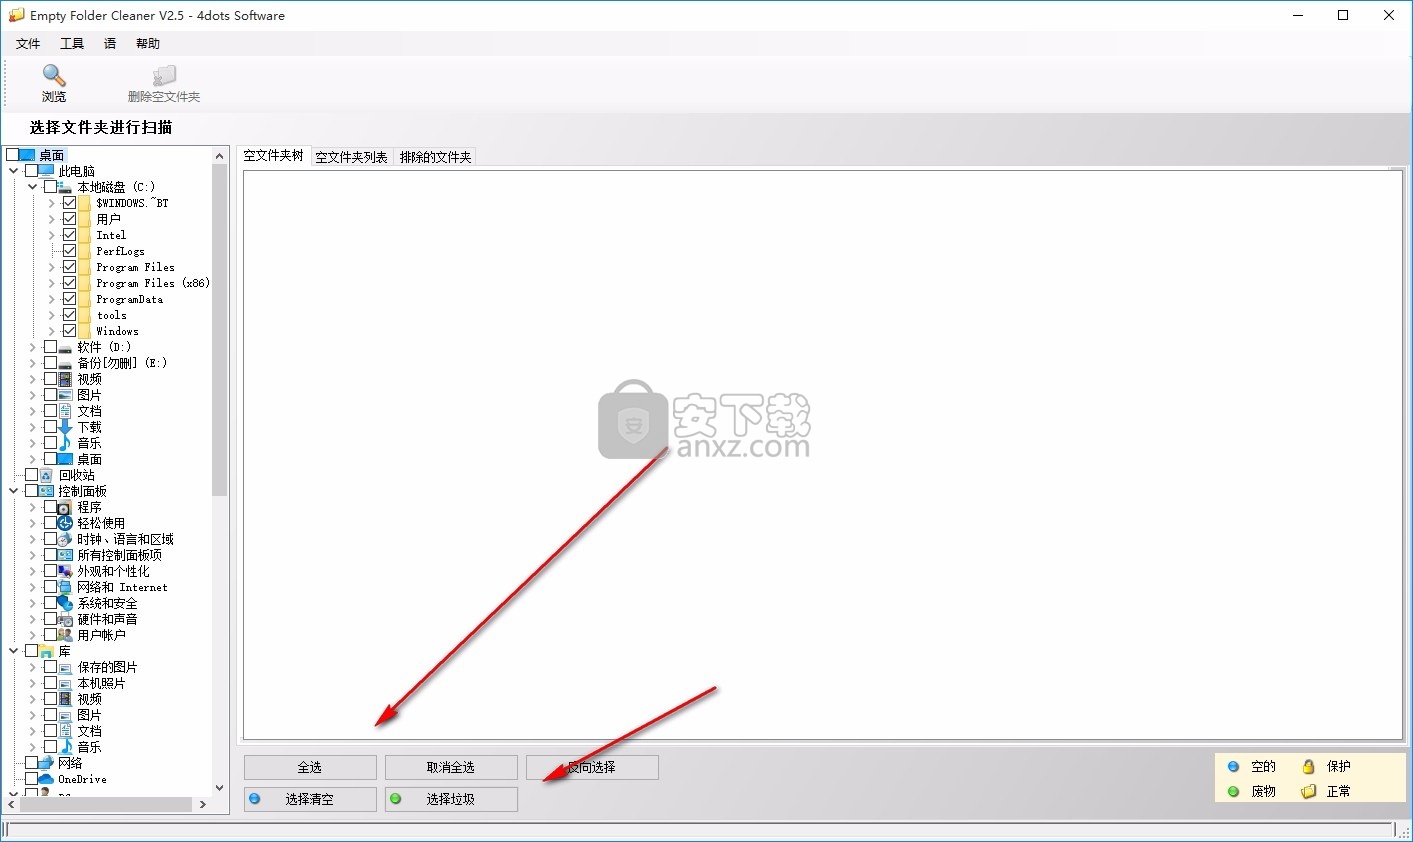Screen dimensions: 1413x842
Task: Expand the 下载 folder node
Action: point(33,427)
